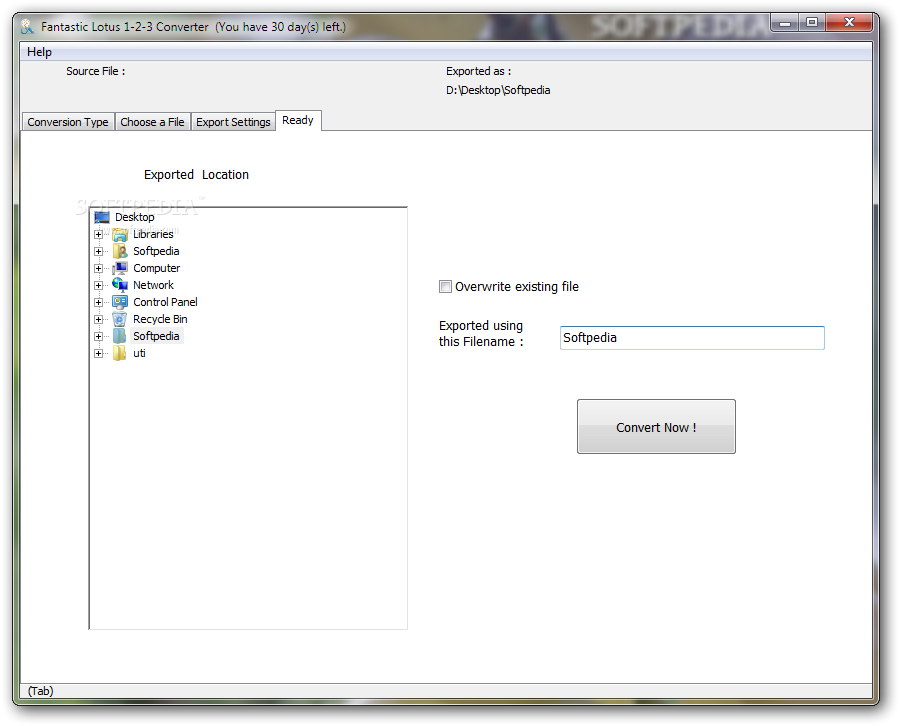Open the Help menu
Screen dimensions: 900x726
click(39, 52)
